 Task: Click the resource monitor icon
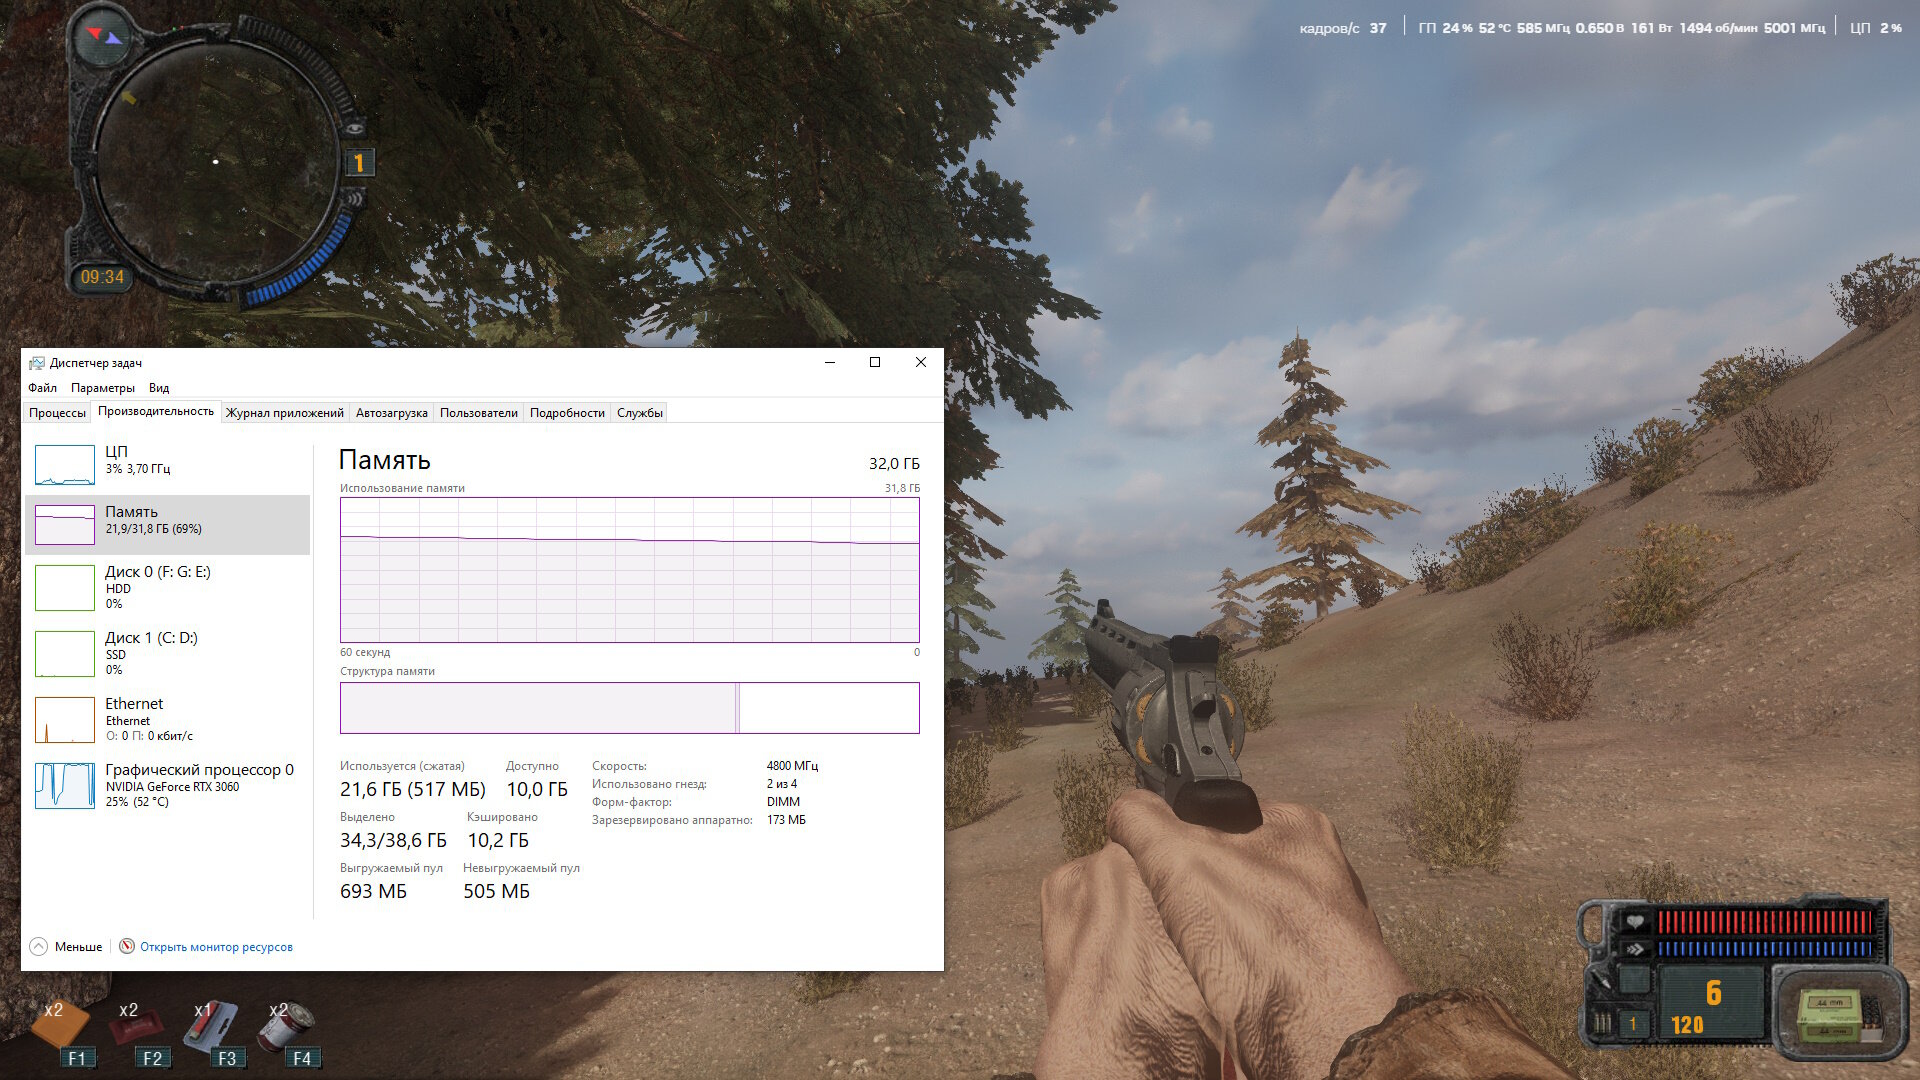coord(127,946)
